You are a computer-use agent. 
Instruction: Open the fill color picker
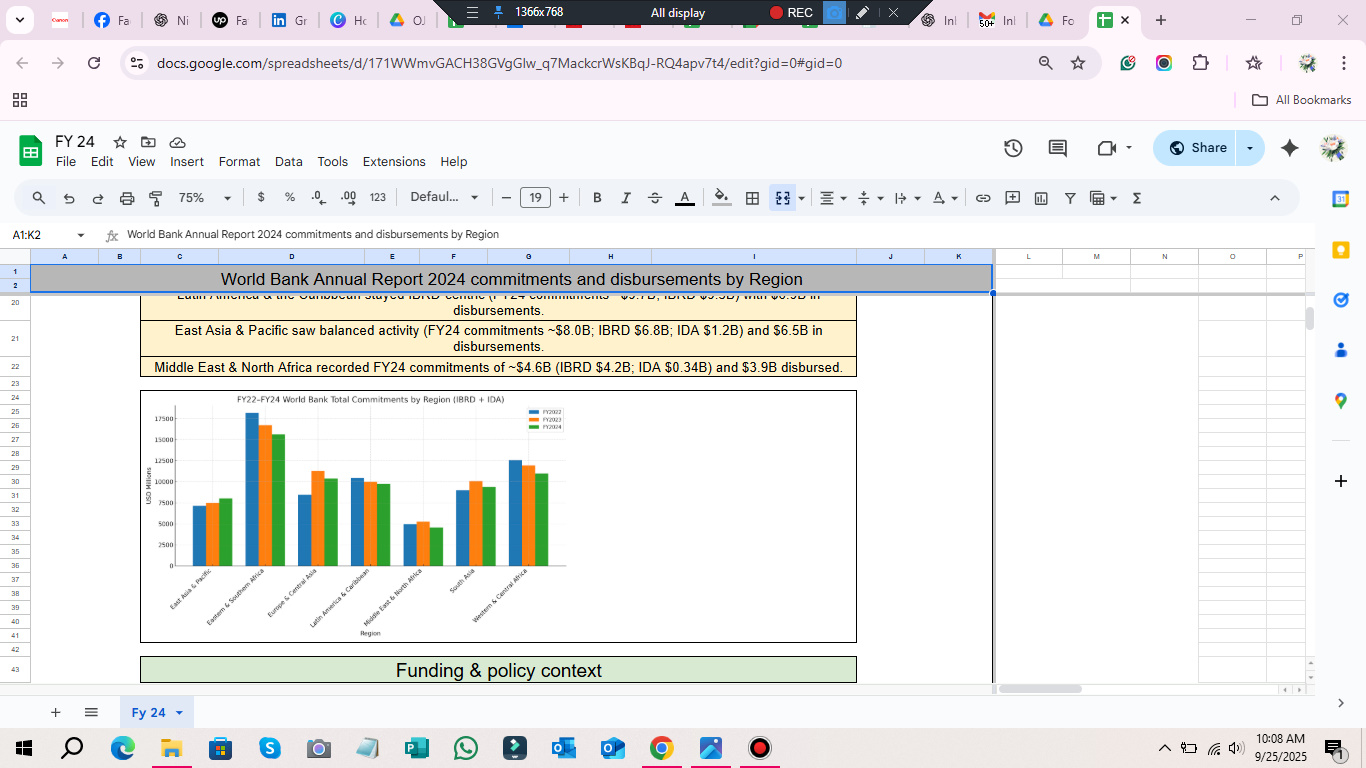[721, 198]
